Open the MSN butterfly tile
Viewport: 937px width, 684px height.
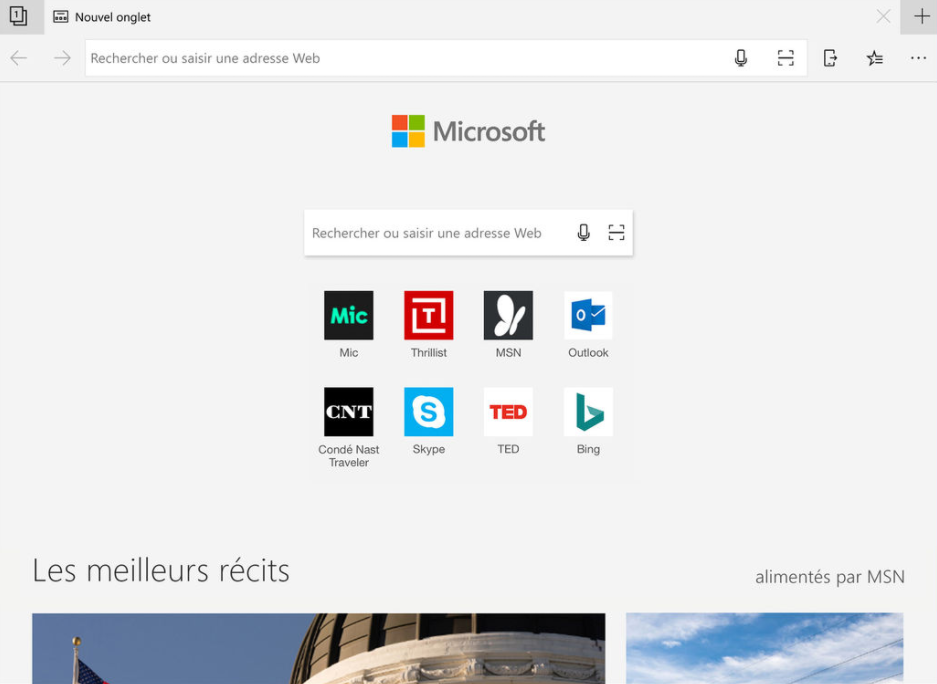(508, 315)
